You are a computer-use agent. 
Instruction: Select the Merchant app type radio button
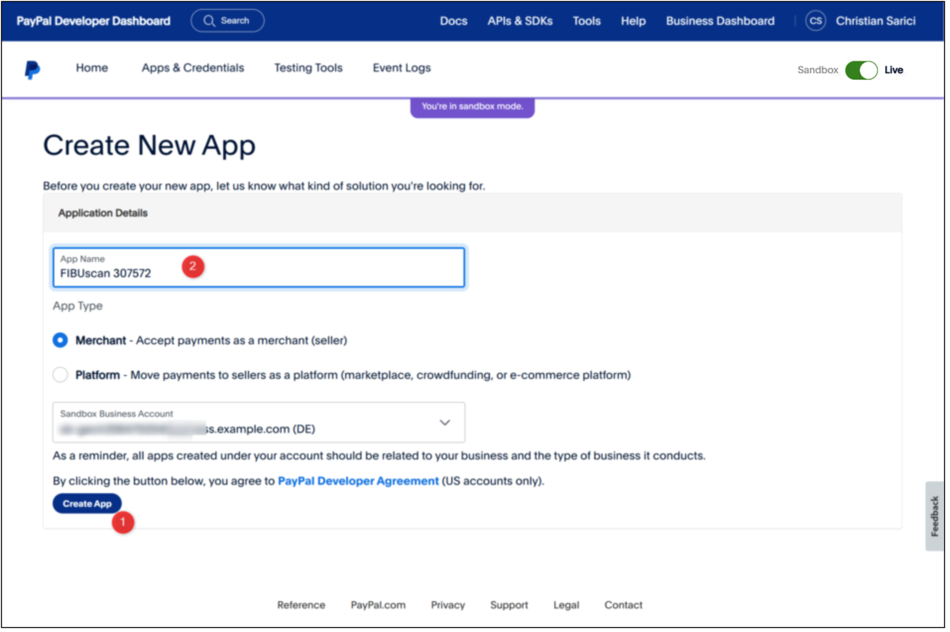[61, 342]
